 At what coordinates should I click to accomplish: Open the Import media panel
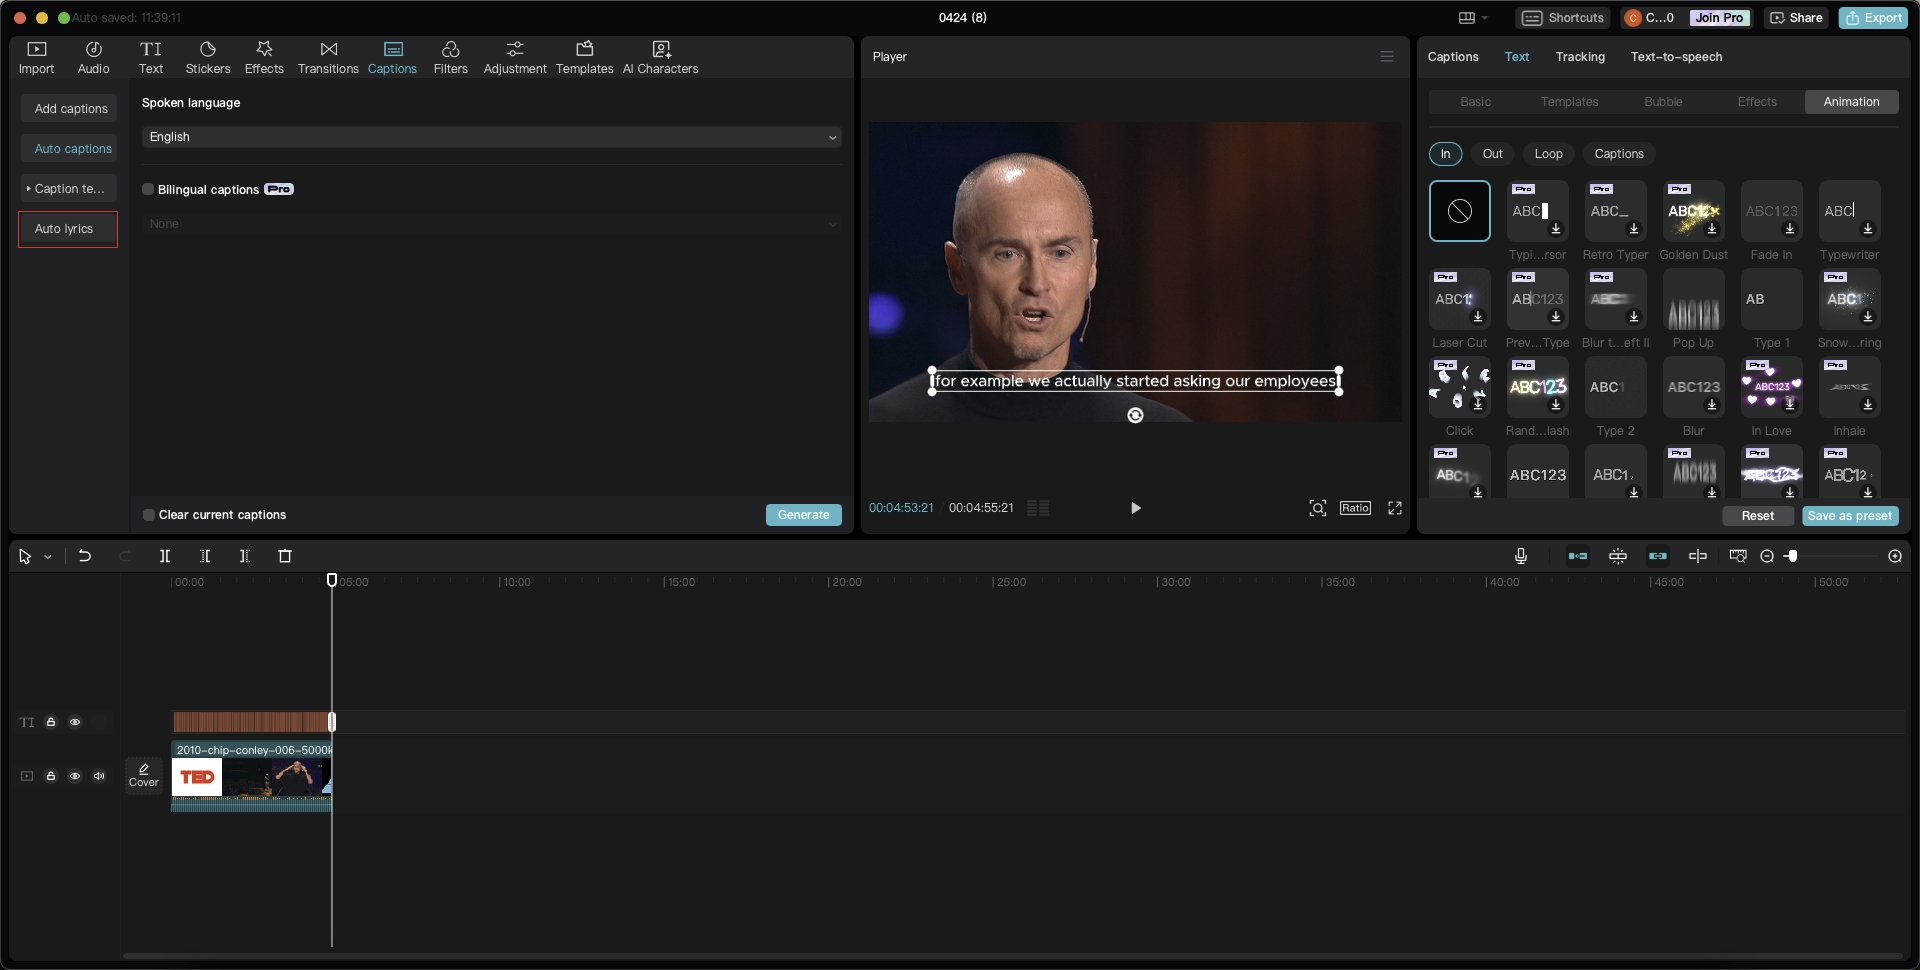(x=36, y=58)
